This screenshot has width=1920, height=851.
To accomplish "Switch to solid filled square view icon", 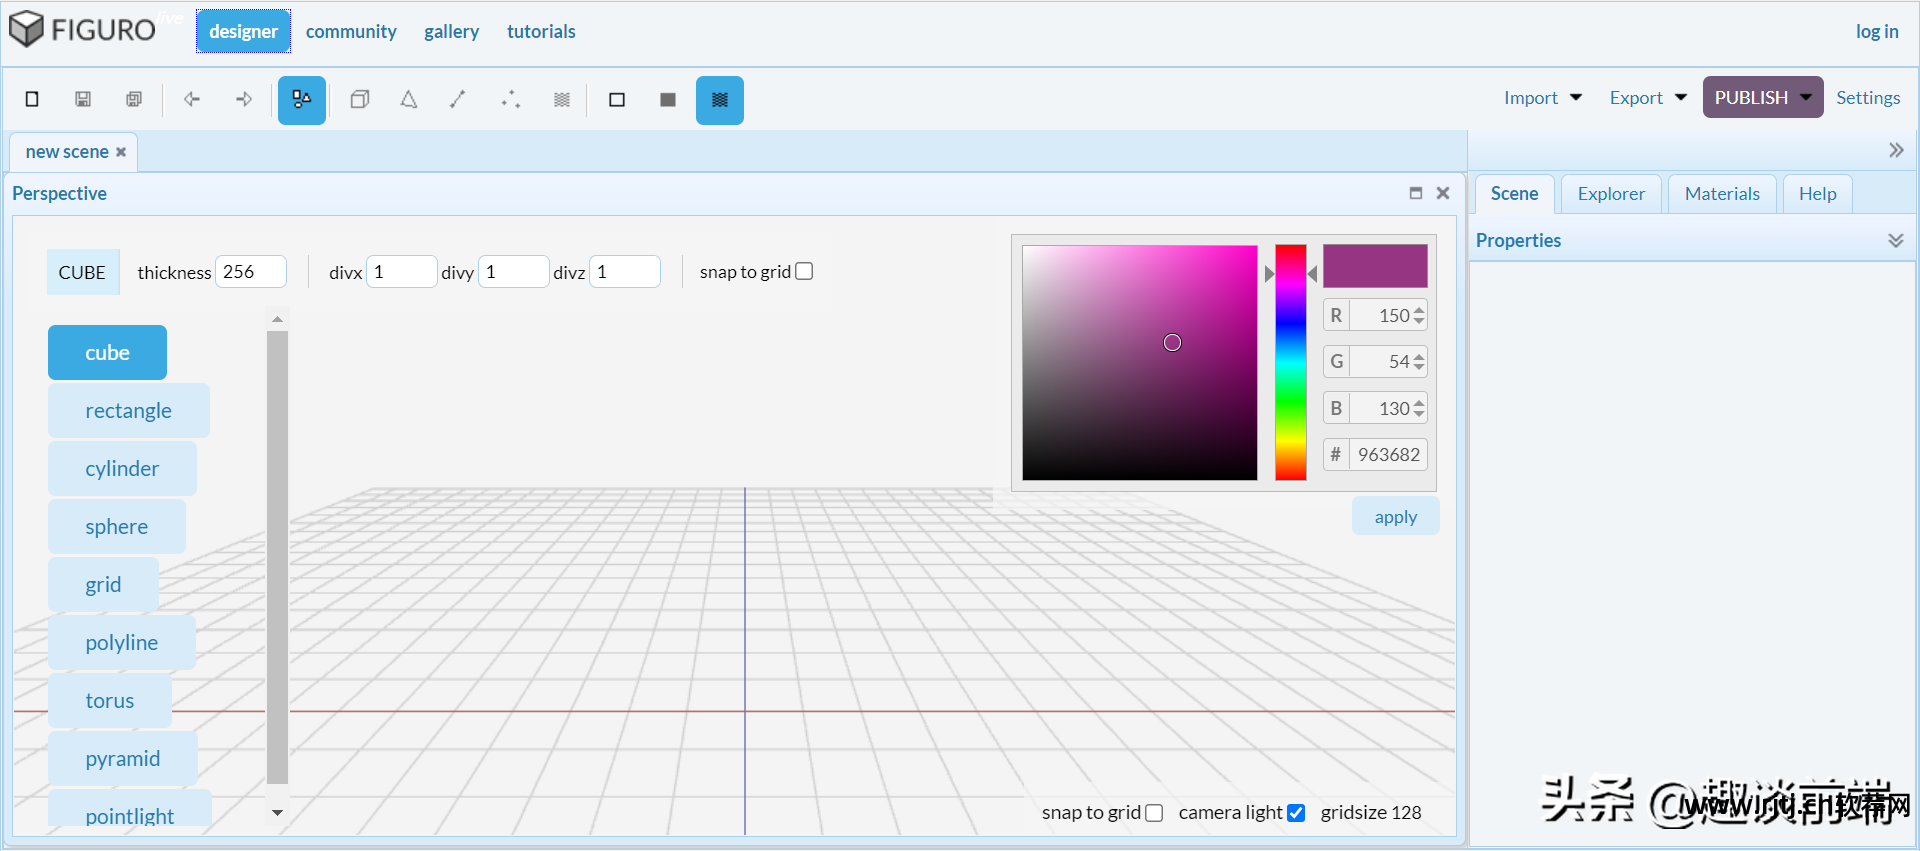I will (x=668, y=99).
